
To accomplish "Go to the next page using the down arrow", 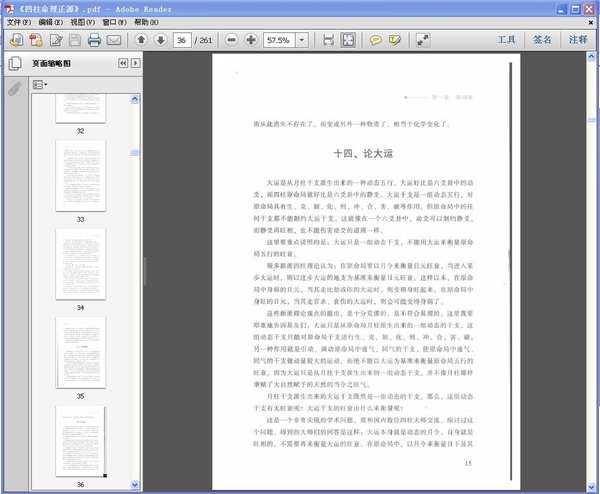I will pyautogui.click(x=160, y=40).
